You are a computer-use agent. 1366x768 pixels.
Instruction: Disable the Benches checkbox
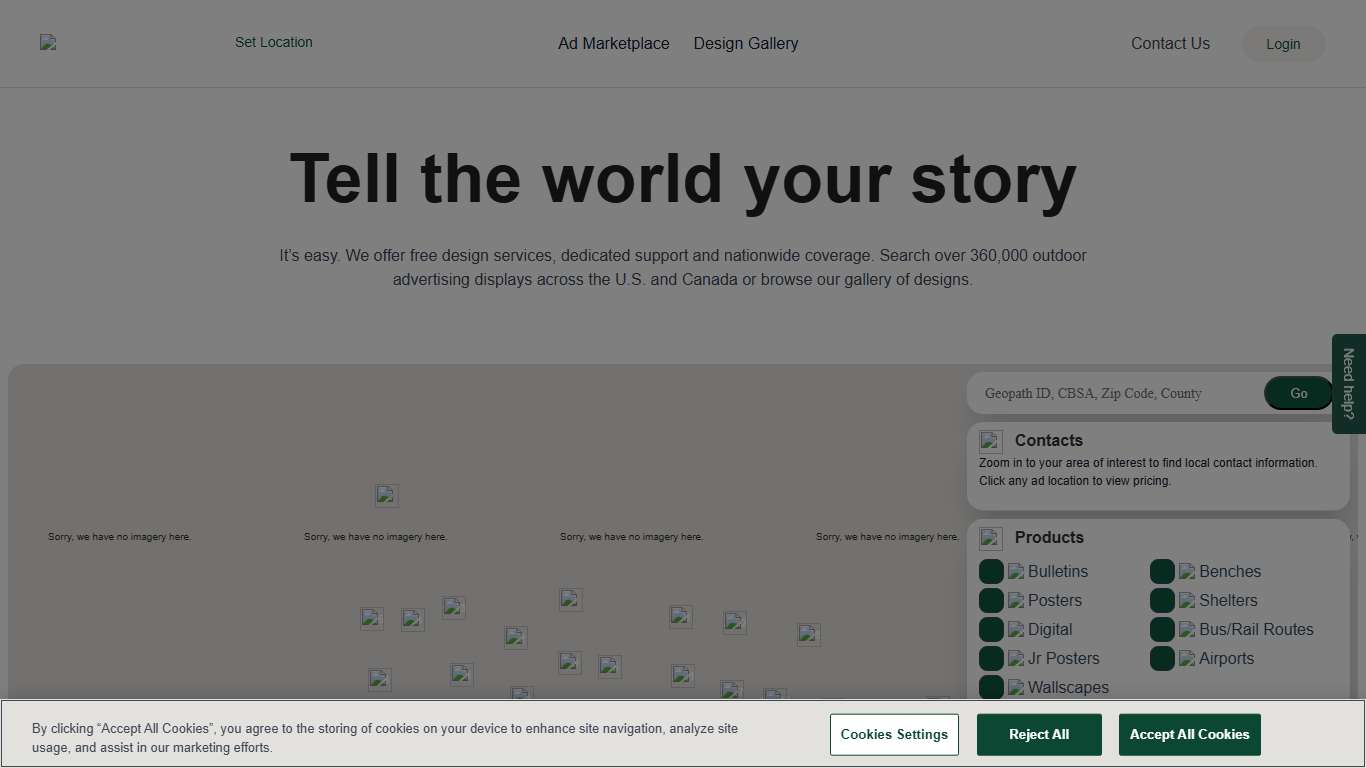coord(1162,572)
